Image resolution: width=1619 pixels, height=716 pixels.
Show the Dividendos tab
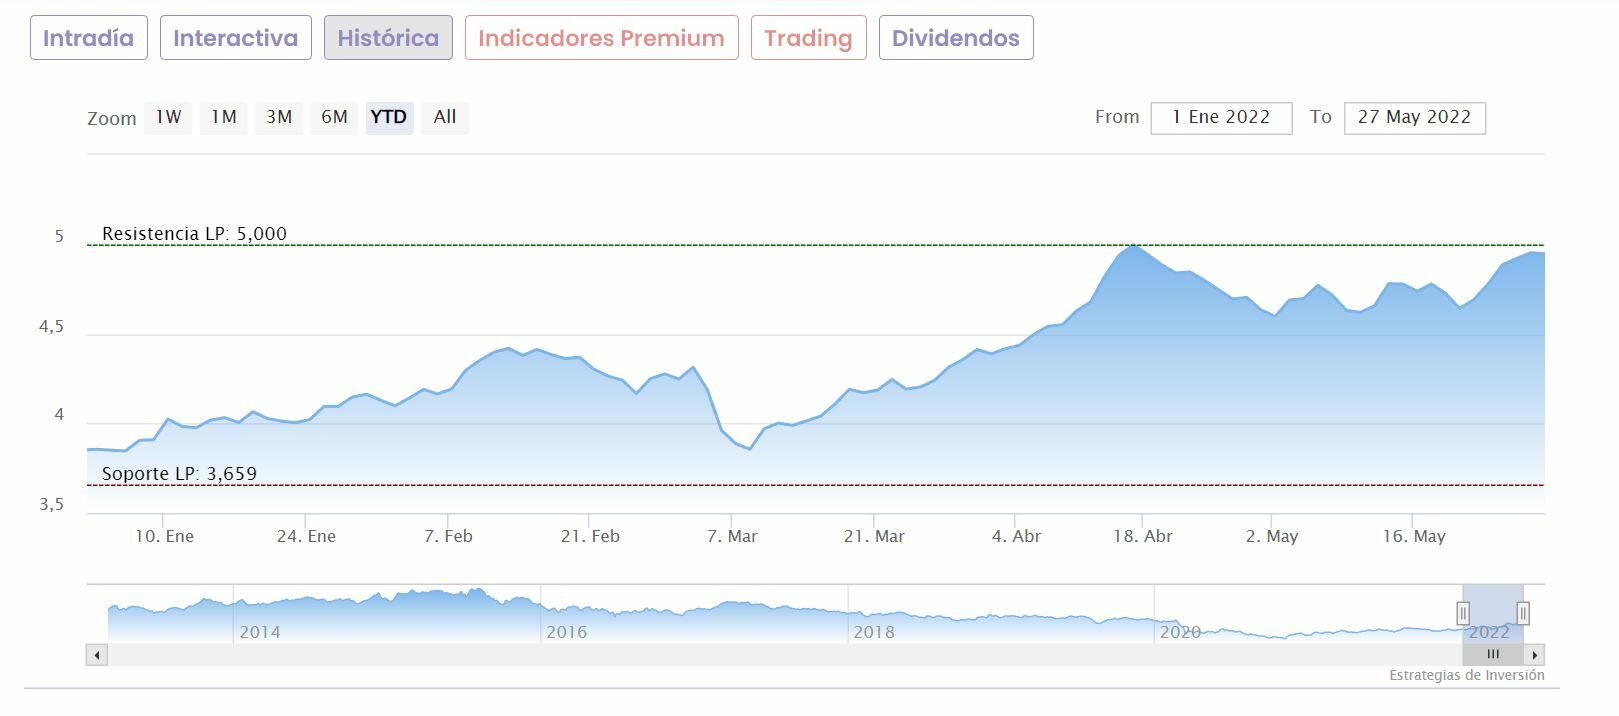[955, 38]
